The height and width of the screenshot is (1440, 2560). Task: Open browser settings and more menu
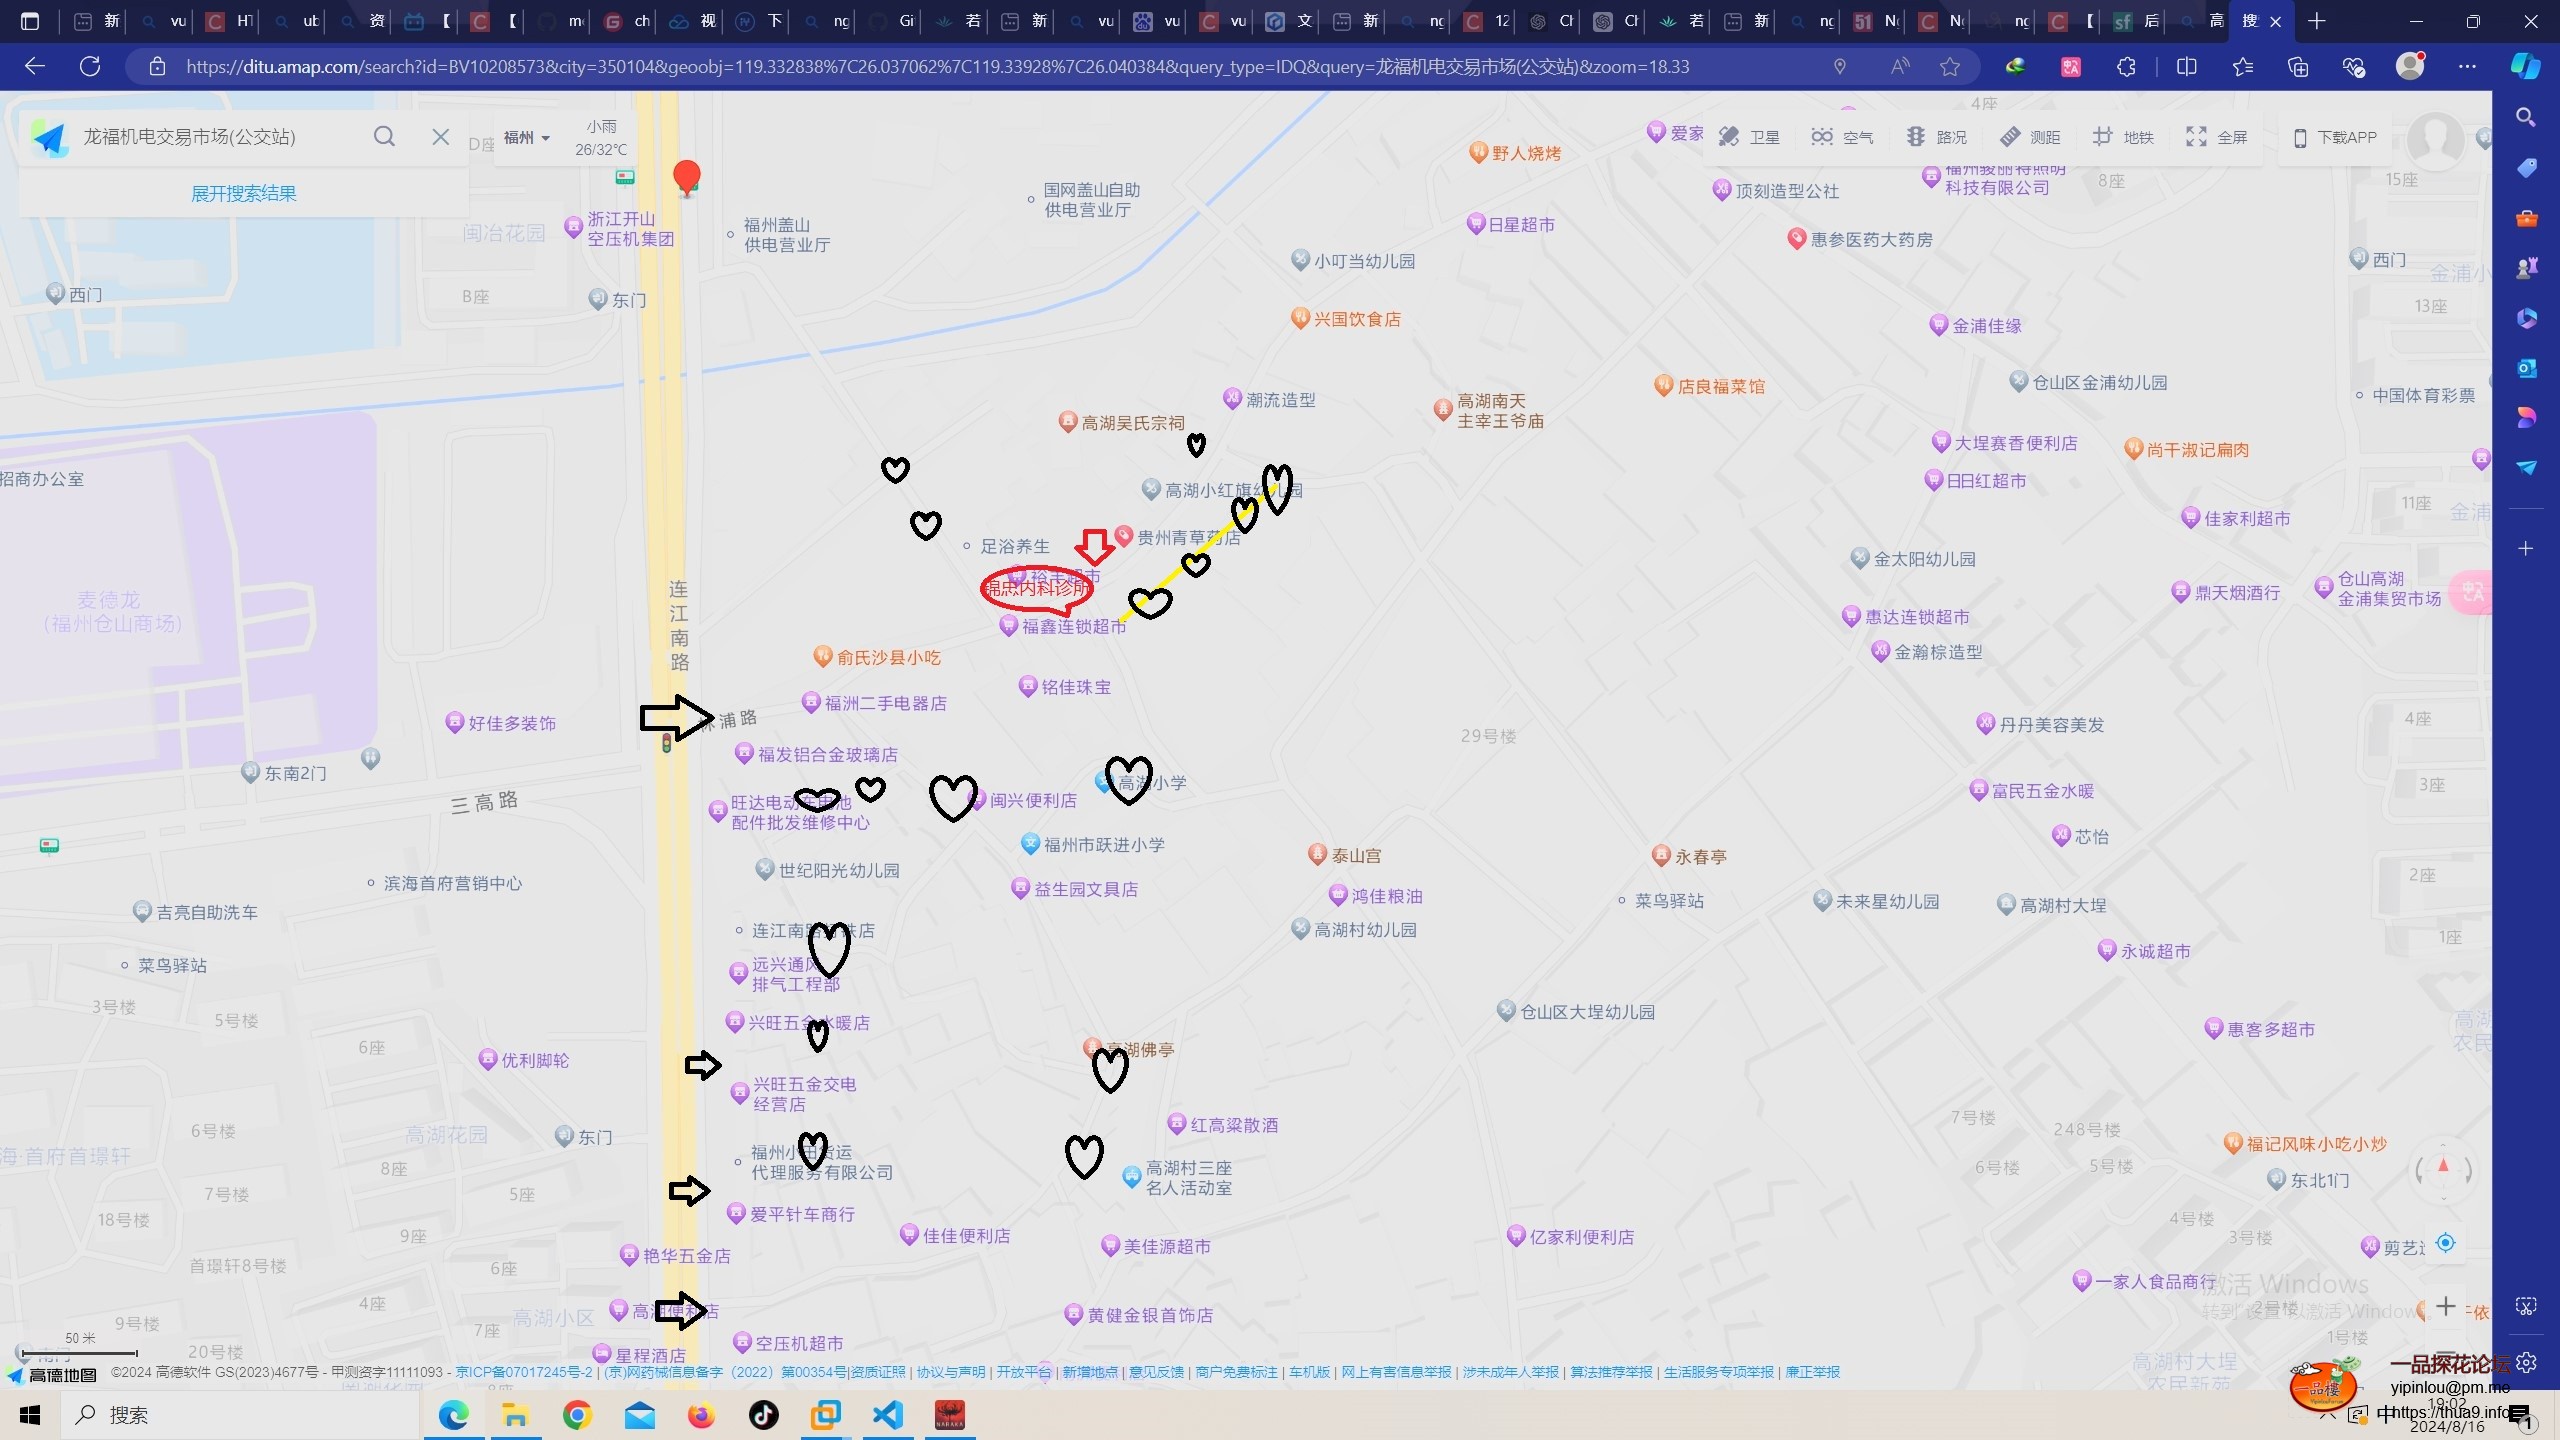pos(2467,66)
